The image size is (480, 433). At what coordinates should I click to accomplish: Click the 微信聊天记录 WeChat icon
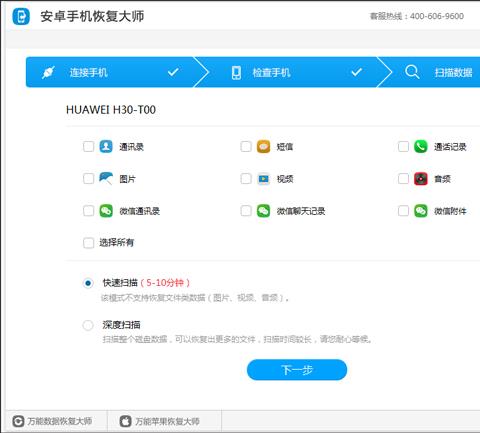[x=263, y=211]
